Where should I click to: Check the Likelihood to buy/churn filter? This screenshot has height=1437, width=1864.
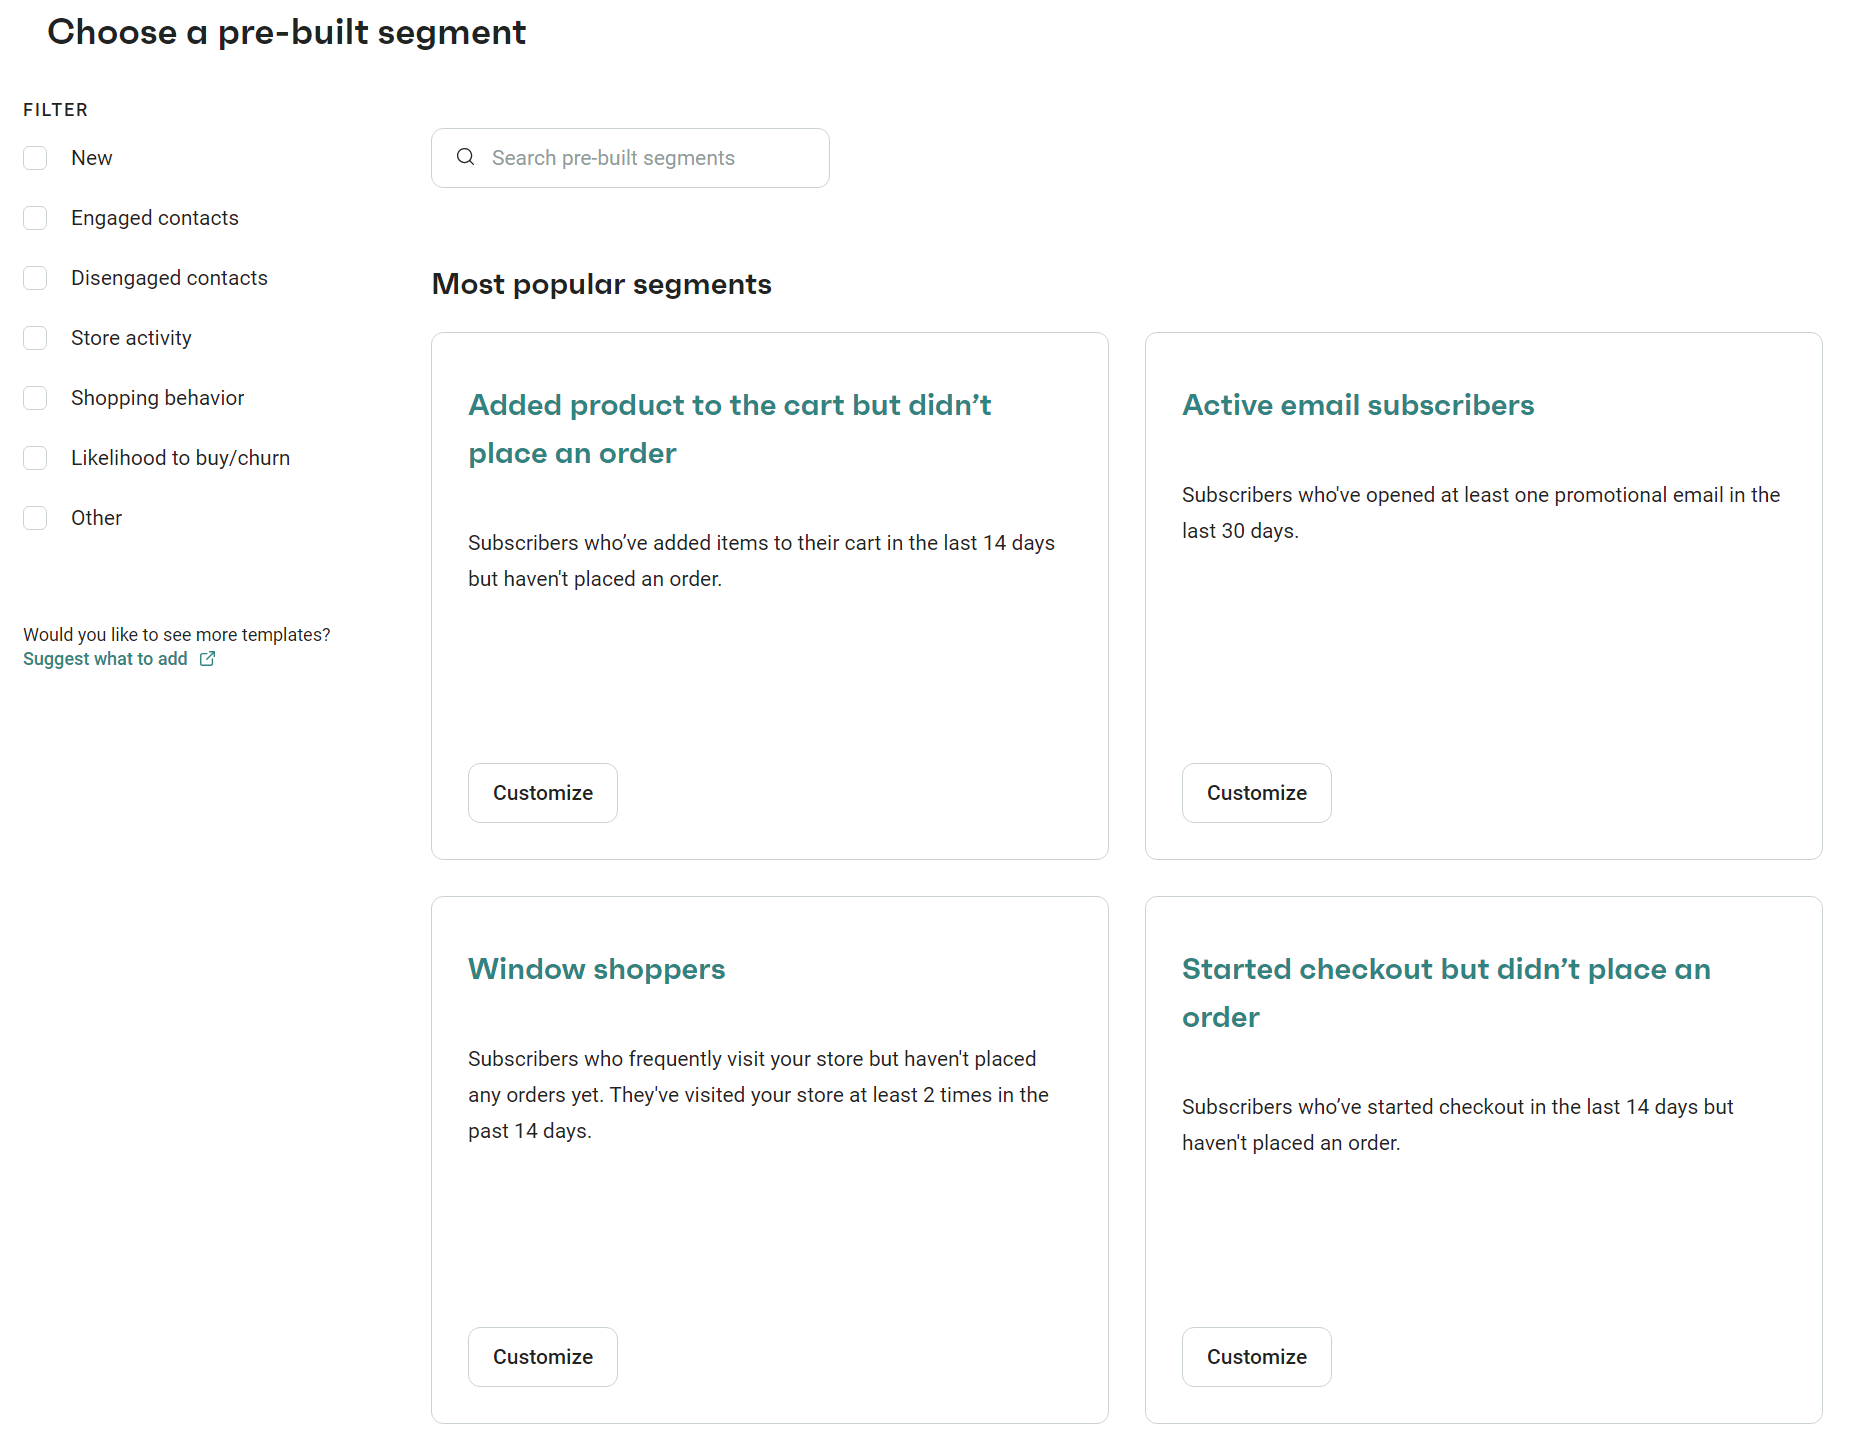click(x=35, y=458)
